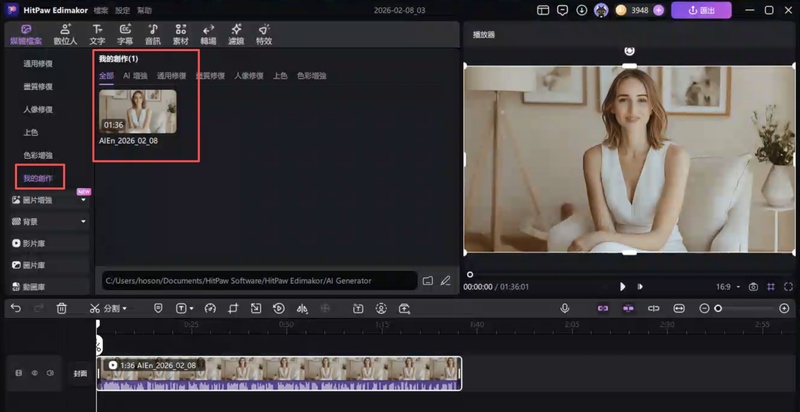Switch to the AI 增強 filter tab
Image resolution: width=800 pixels, height=412 pixels.
coord(134,76)
